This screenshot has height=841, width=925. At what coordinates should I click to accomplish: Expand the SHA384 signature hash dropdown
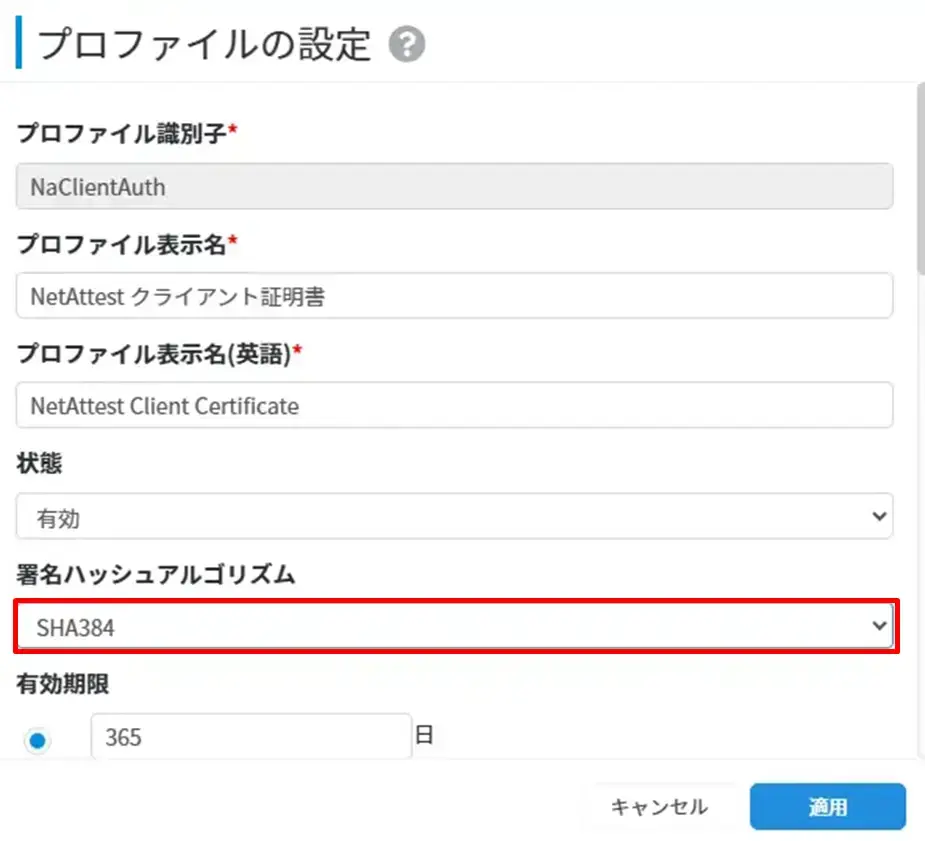pos(454,627)
